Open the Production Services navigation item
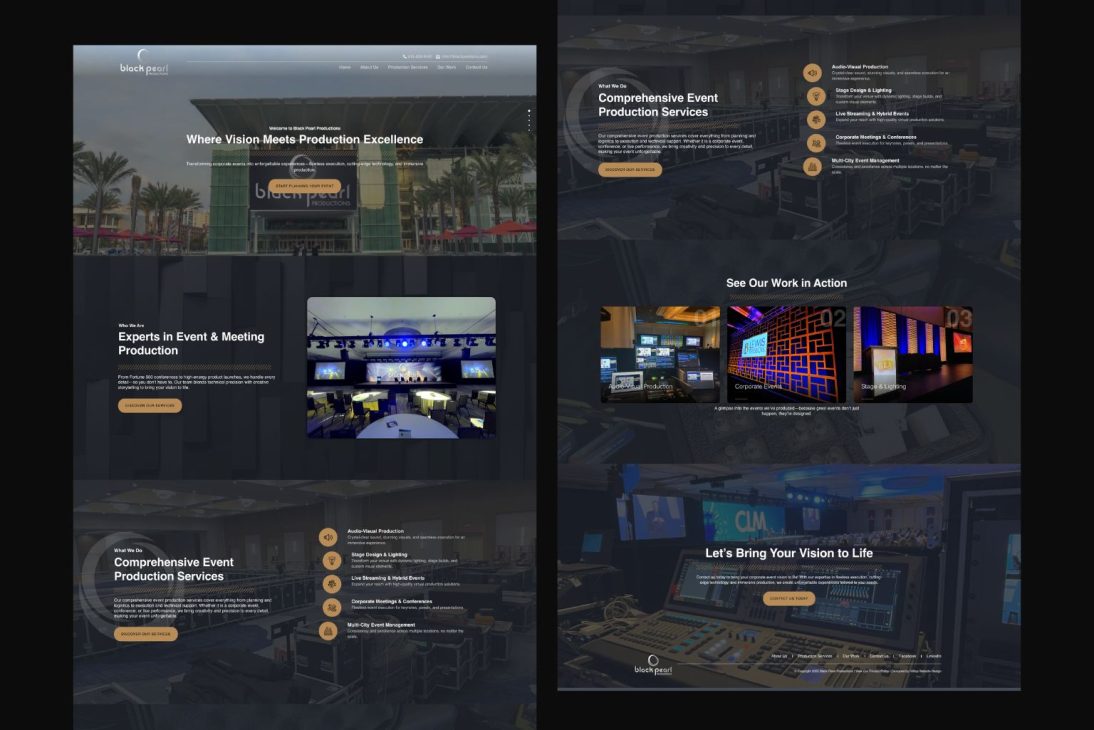Viewport: 1094px width, 730px height. coord(408,67)
